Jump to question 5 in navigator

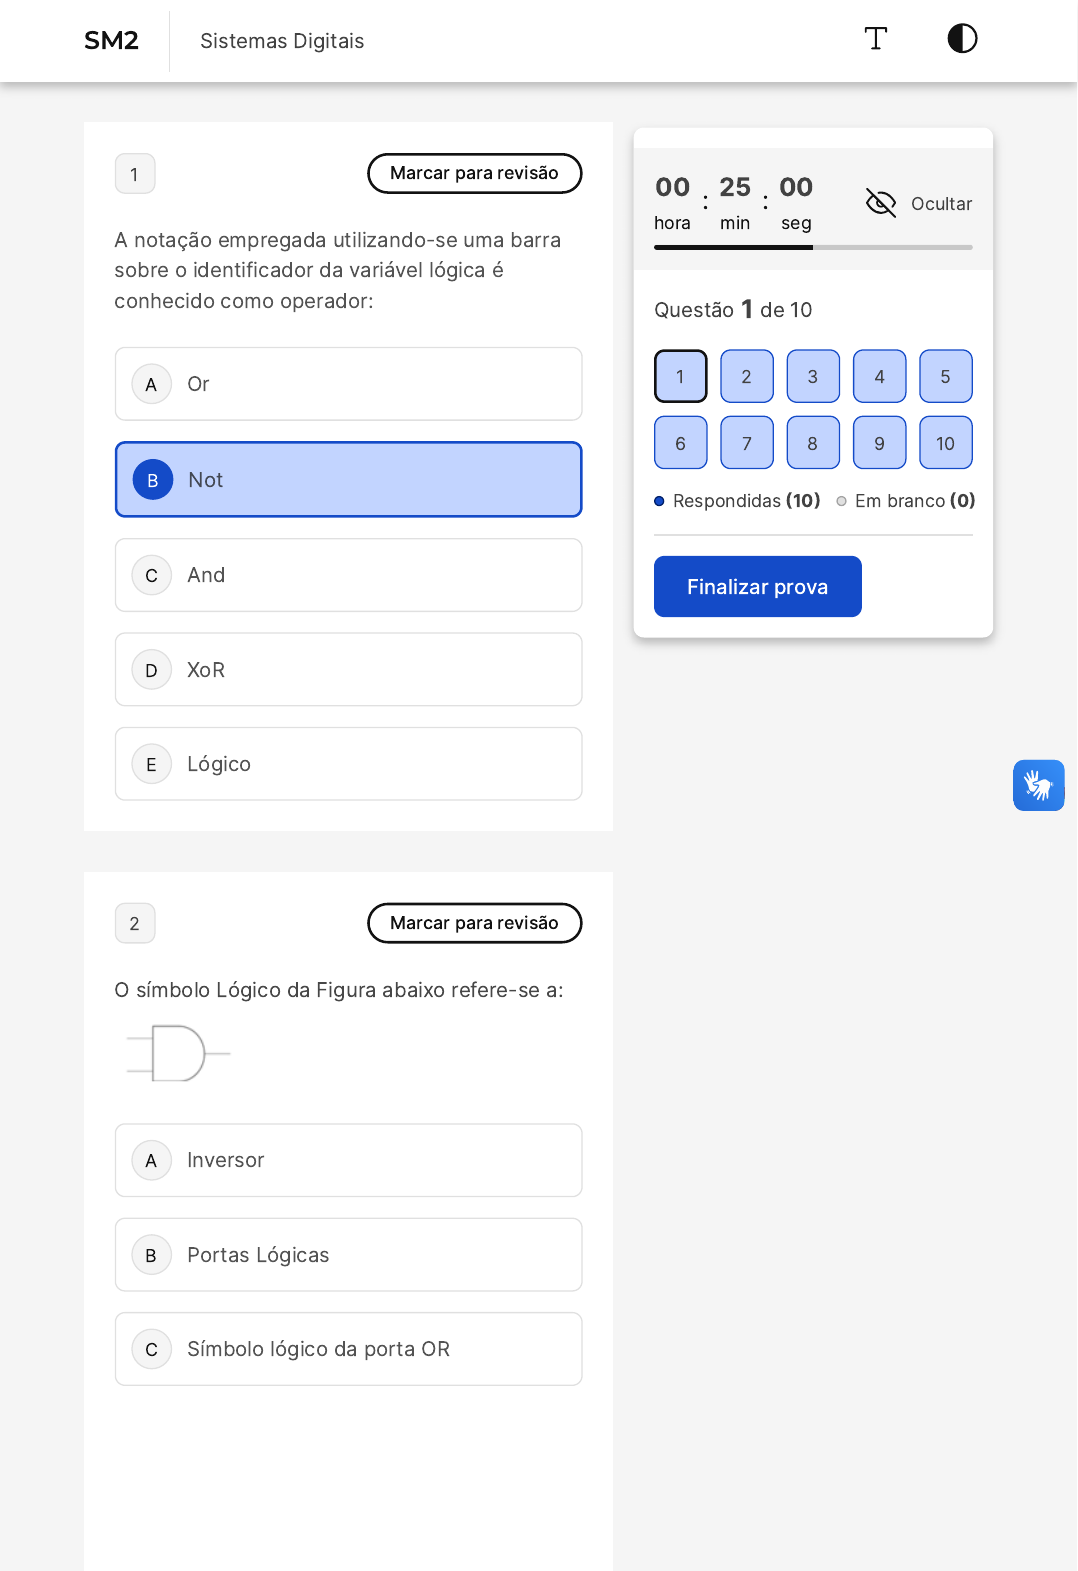945,377
